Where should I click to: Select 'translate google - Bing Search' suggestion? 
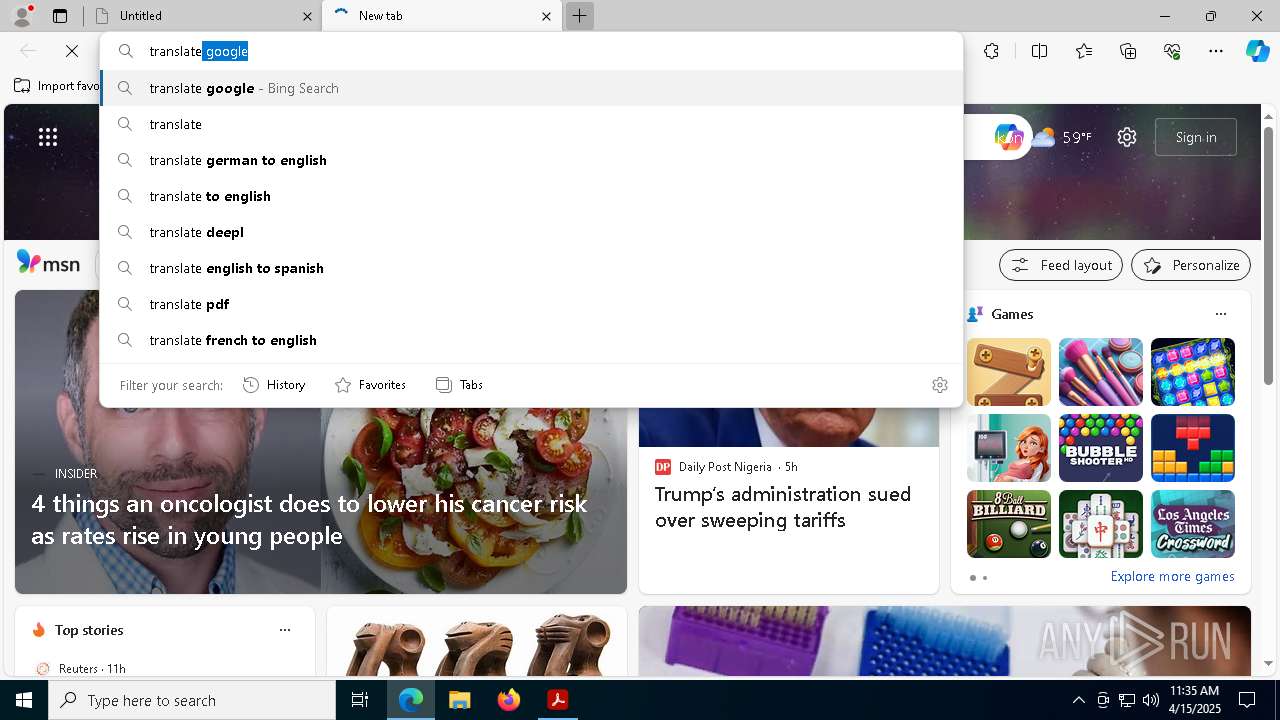tap(531, 88)
